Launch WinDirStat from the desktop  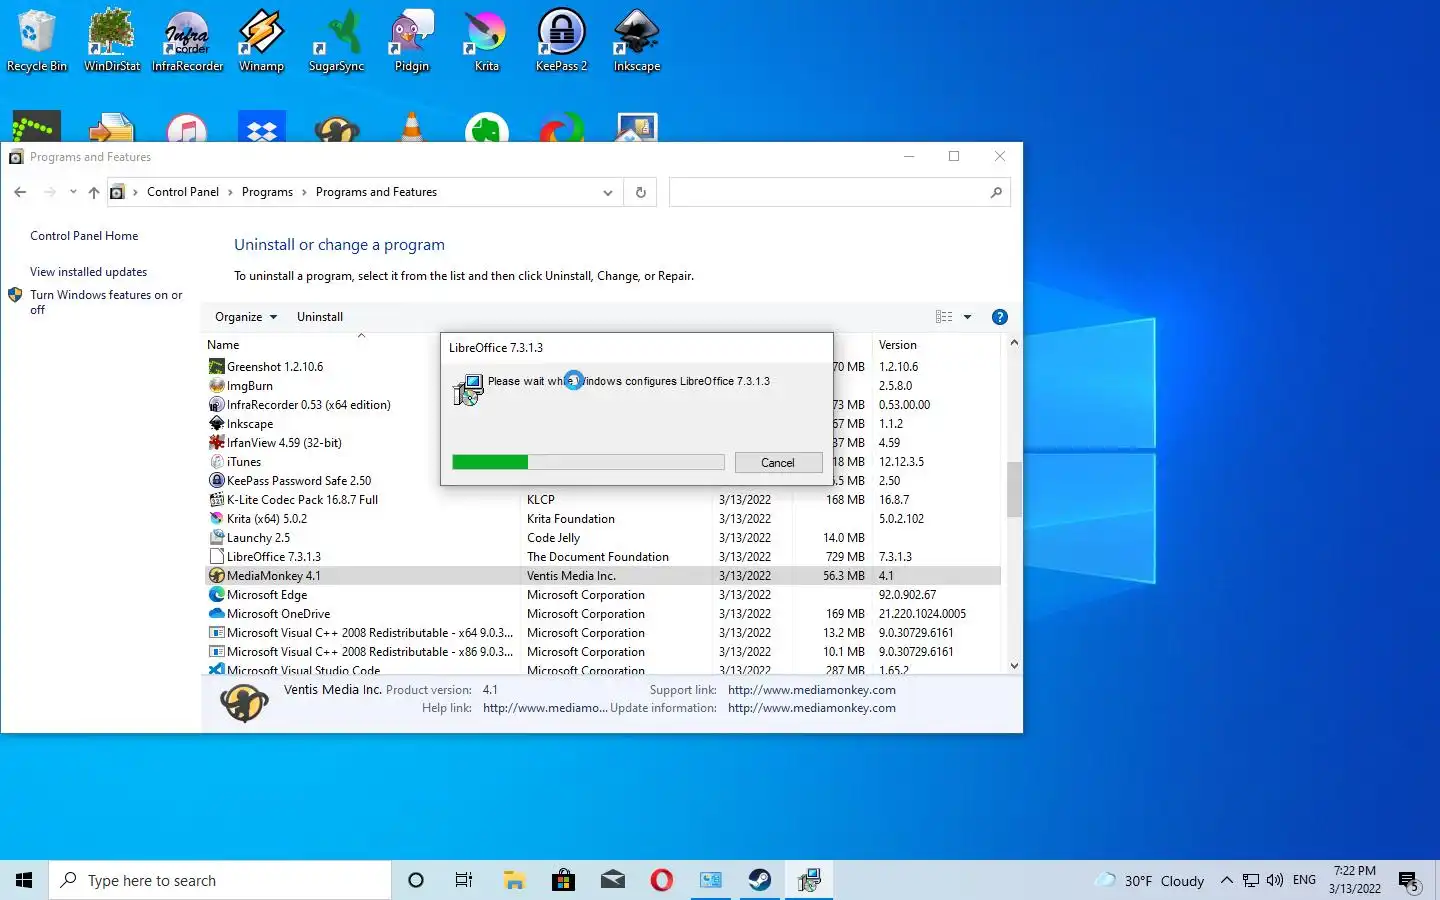click(x=112, y=40)
